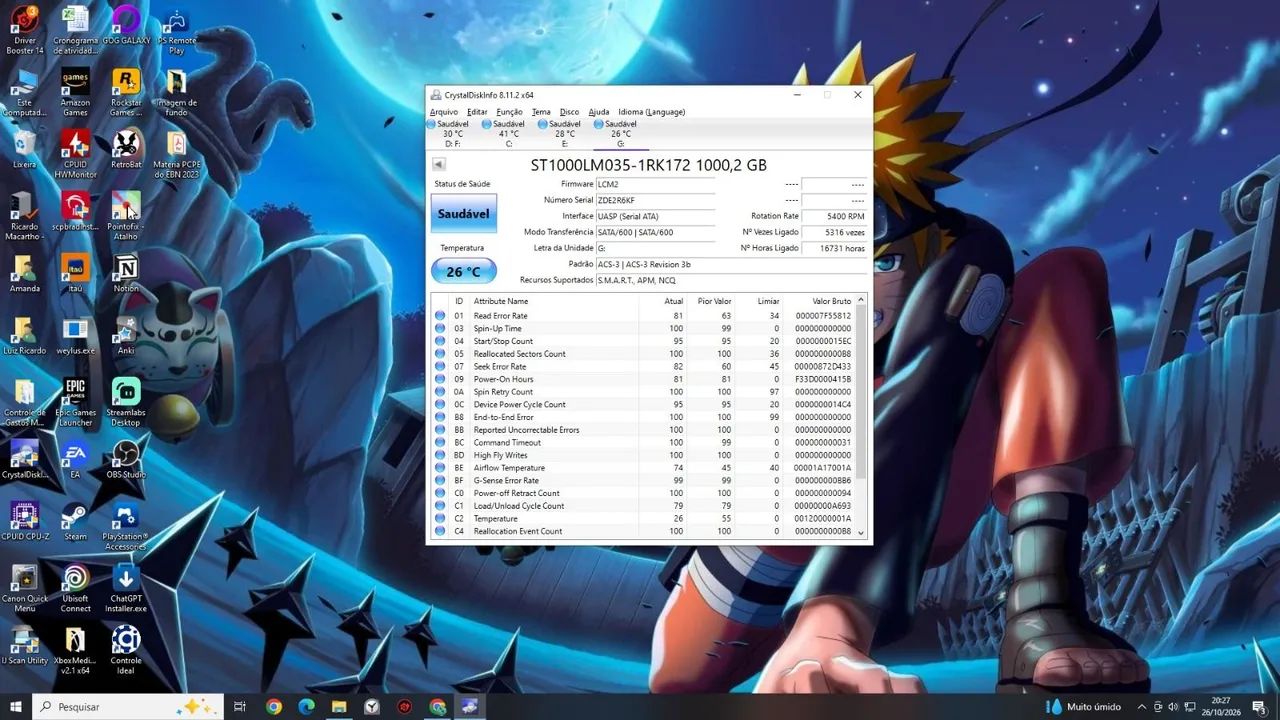Go to previous disk with left arrow
Screen dimensions: 1280x720
(439, 164)
